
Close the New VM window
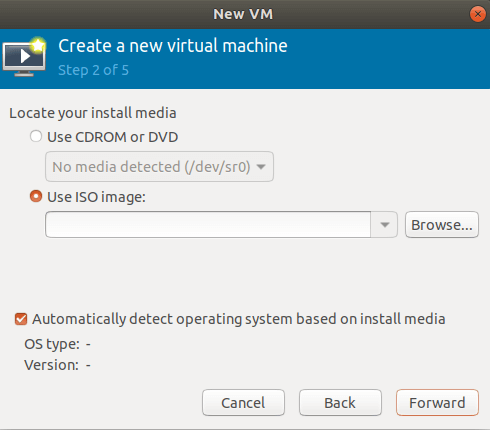[x=477, y=14]
